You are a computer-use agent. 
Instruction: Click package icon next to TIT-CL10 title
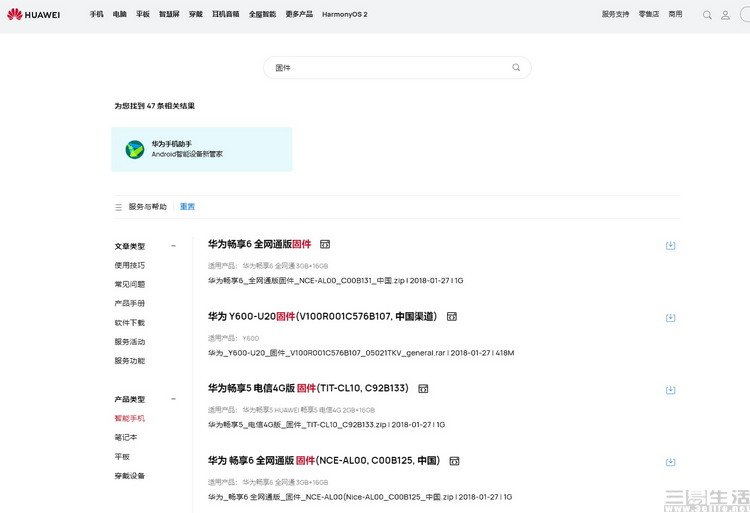point(423,389)
